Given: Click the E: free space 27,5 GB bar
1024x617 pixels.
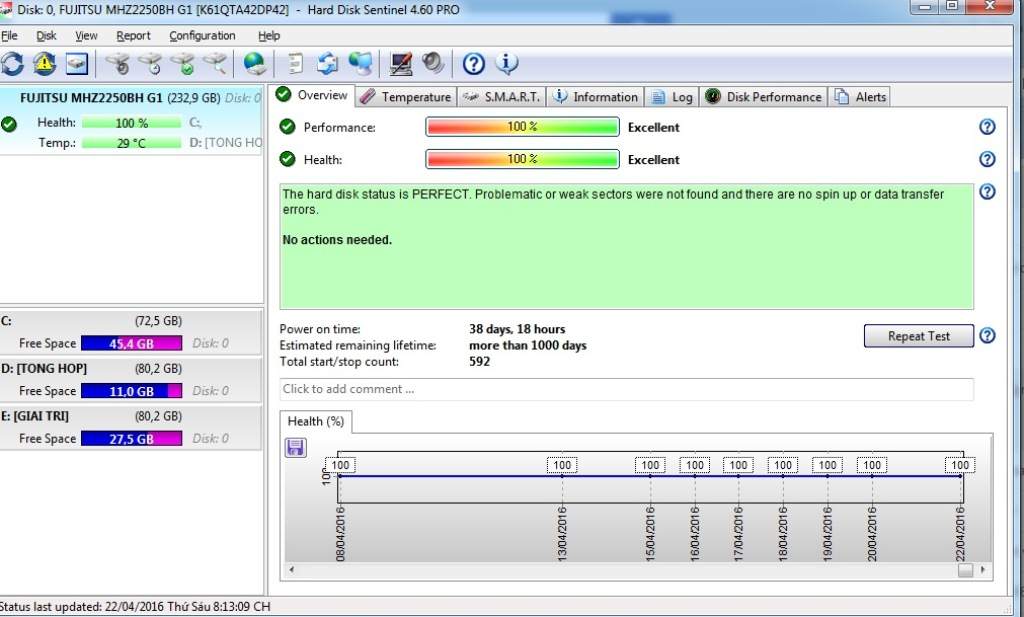Looking at the screenshot, I should point(131,439).
